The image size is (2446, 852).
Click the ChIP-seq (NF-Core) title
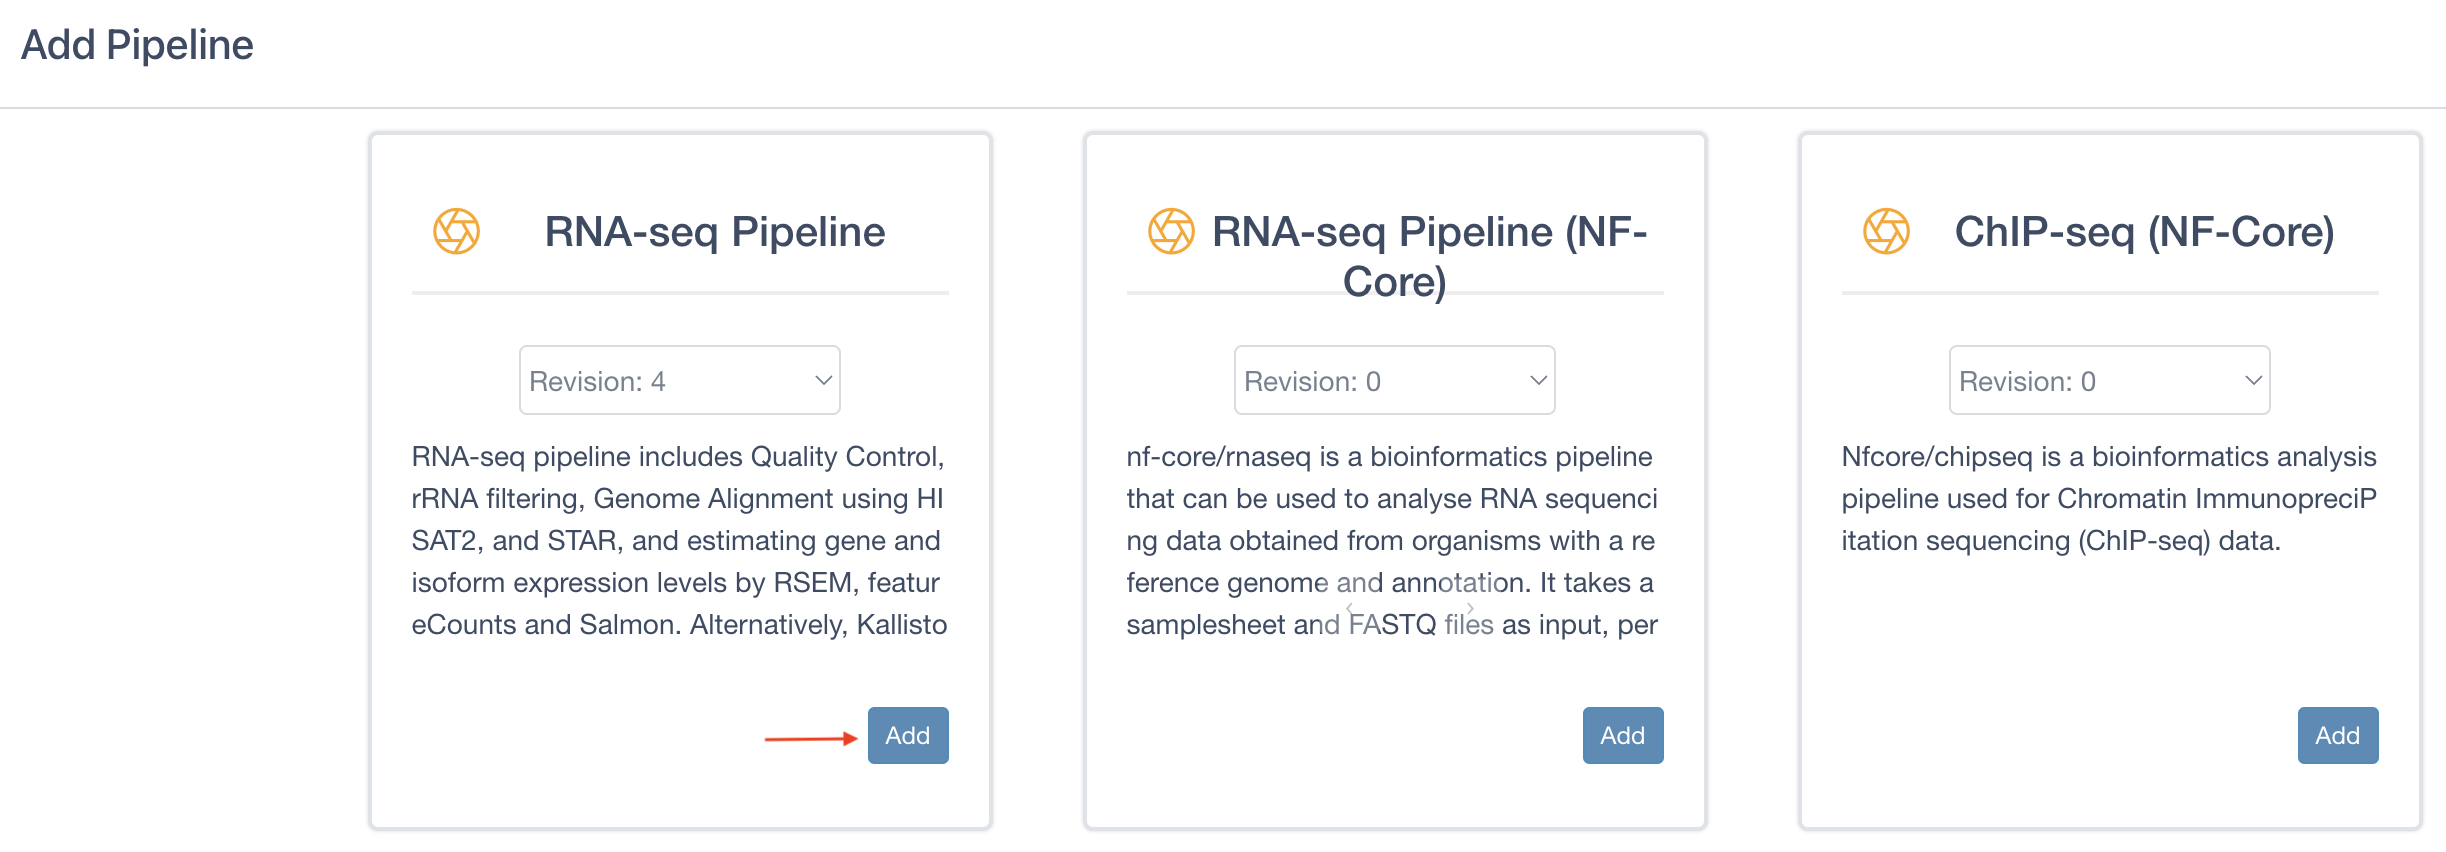[2145, 232]
